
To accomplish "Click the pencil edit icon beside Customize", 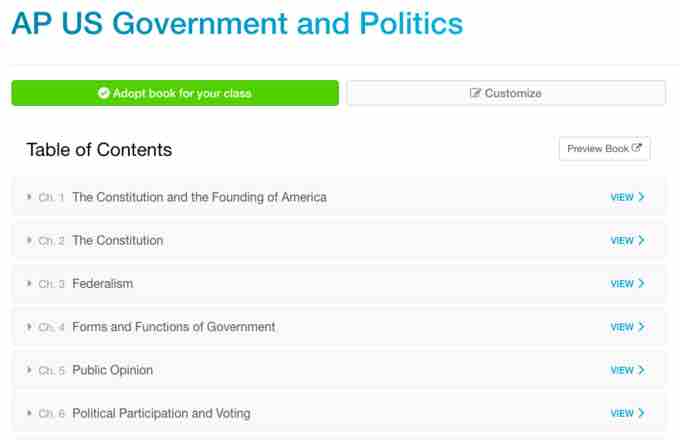I will [x=475, y=93].
